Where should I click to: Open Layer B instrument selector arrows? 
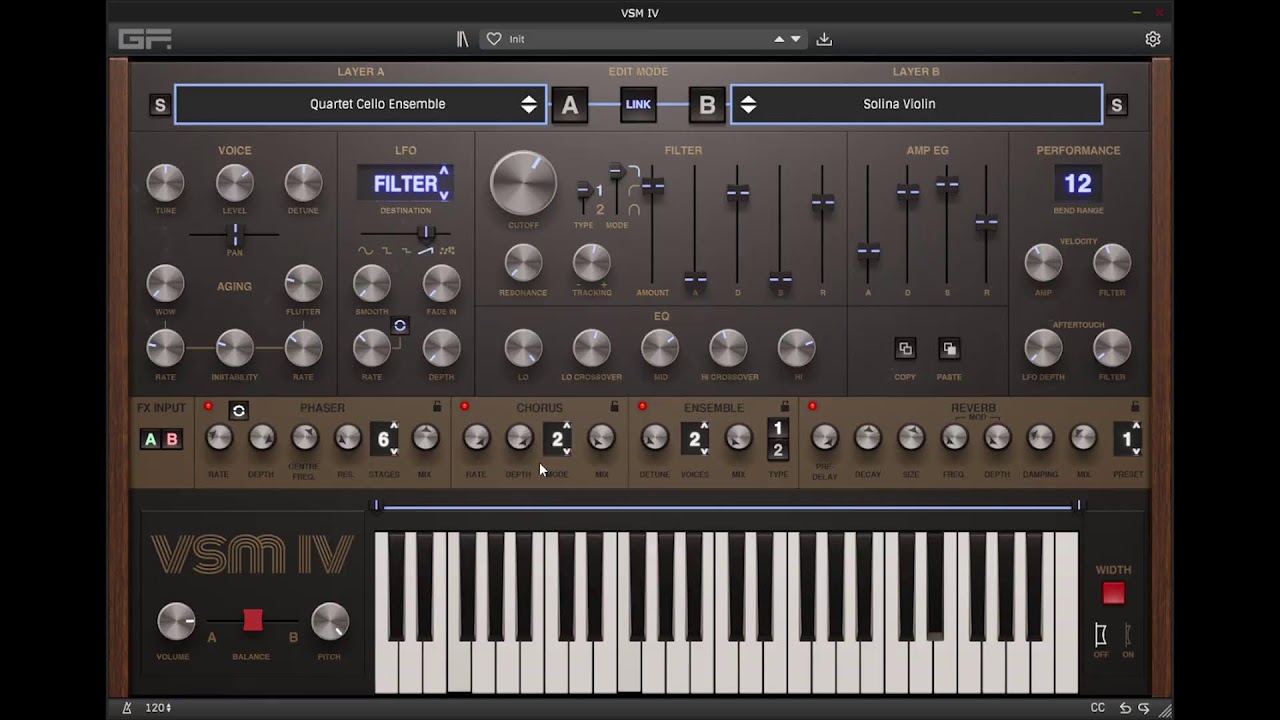pos(748,104)
